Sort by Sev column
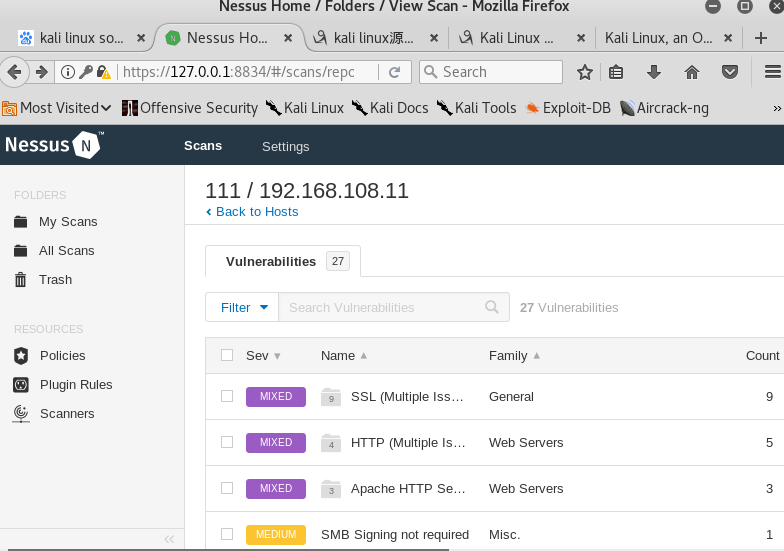The height and width of the screenshot is (551, 784). (x=263, y=356)
